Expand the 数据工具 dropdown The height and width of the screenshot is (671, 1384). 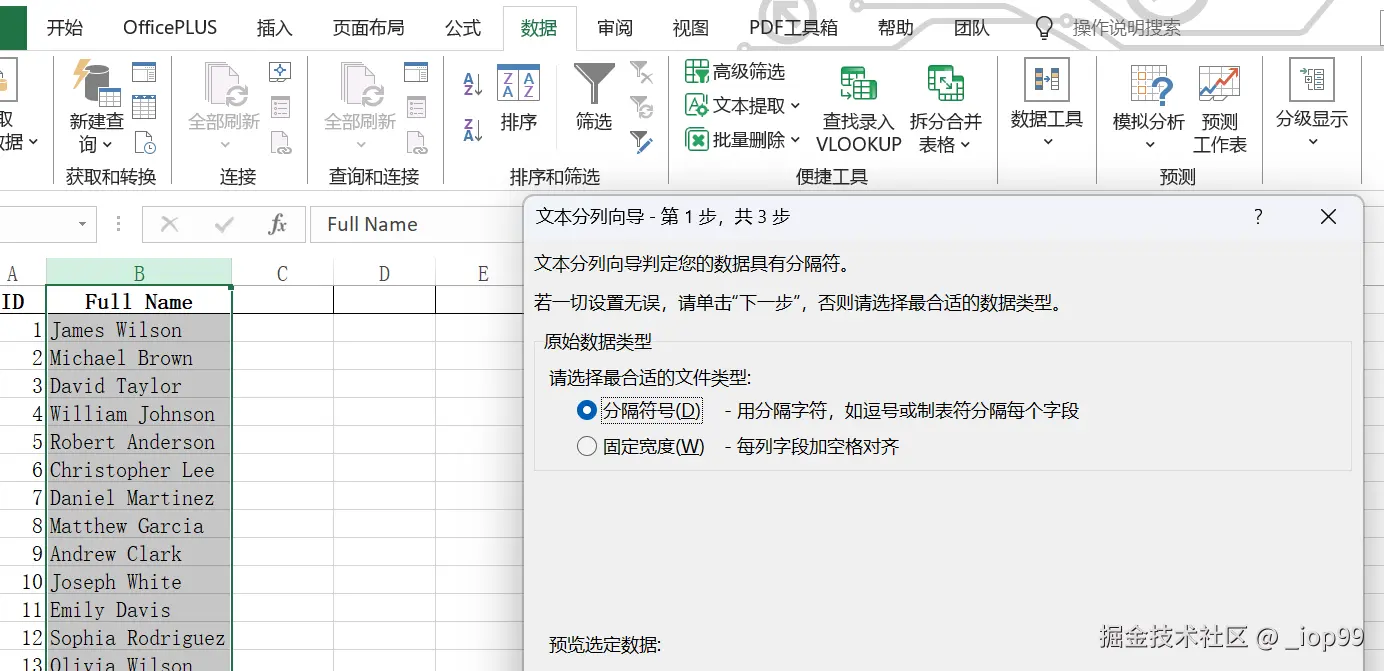coord(1047,142)
